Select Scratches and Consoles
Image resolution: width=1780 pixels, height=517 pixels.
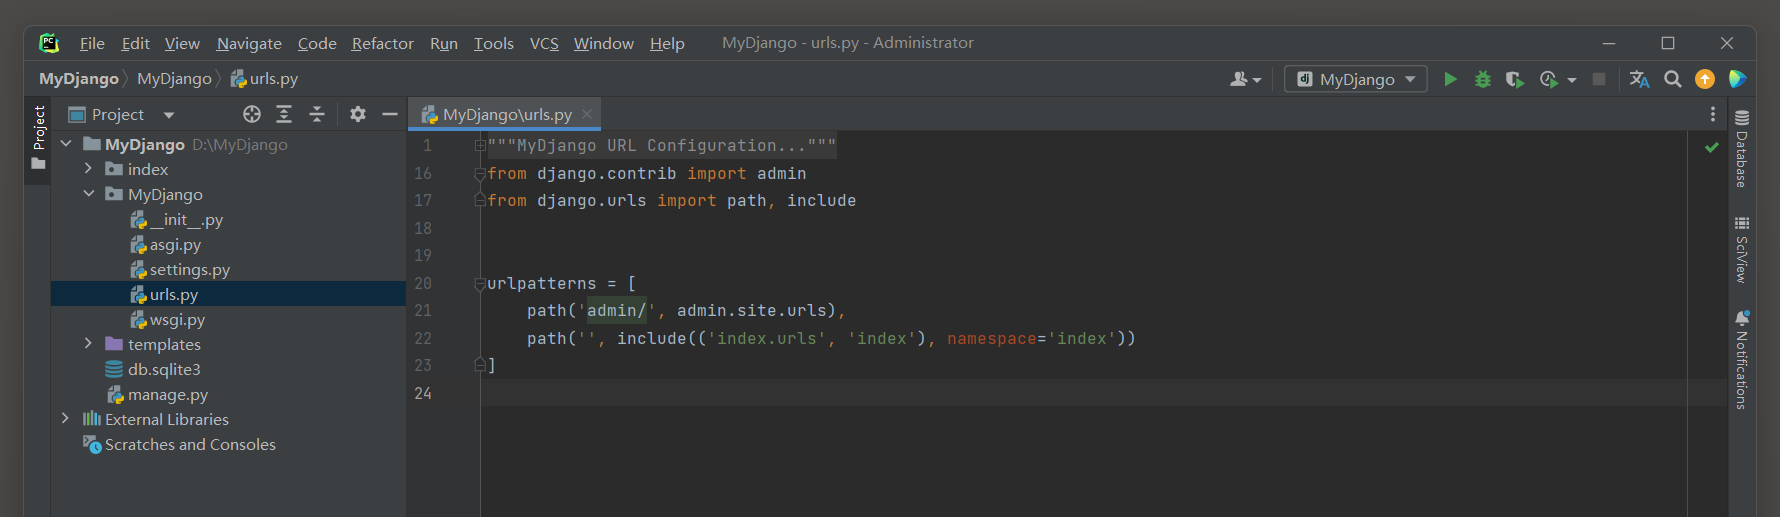coord(179,444)
